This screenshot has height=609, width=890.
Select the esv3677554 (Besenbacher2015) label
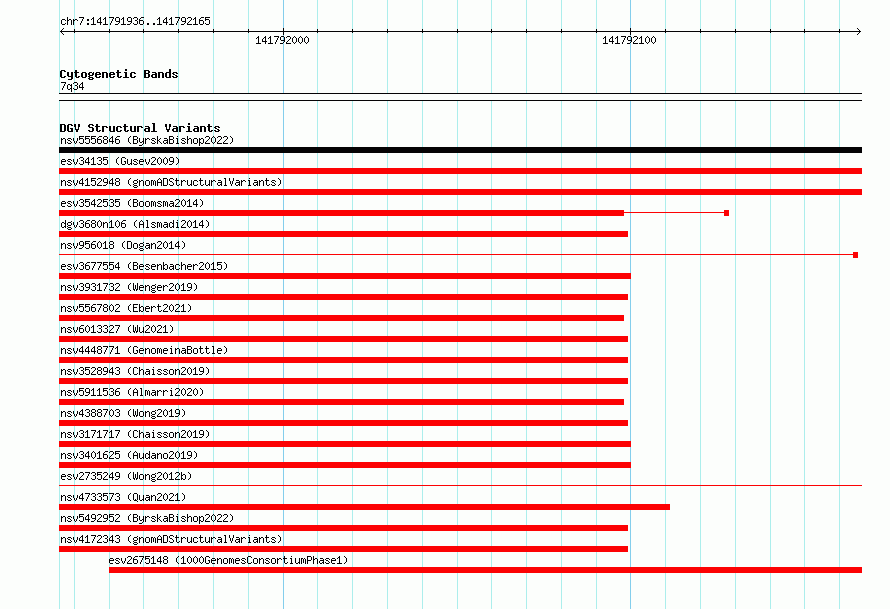click(144, 266)
